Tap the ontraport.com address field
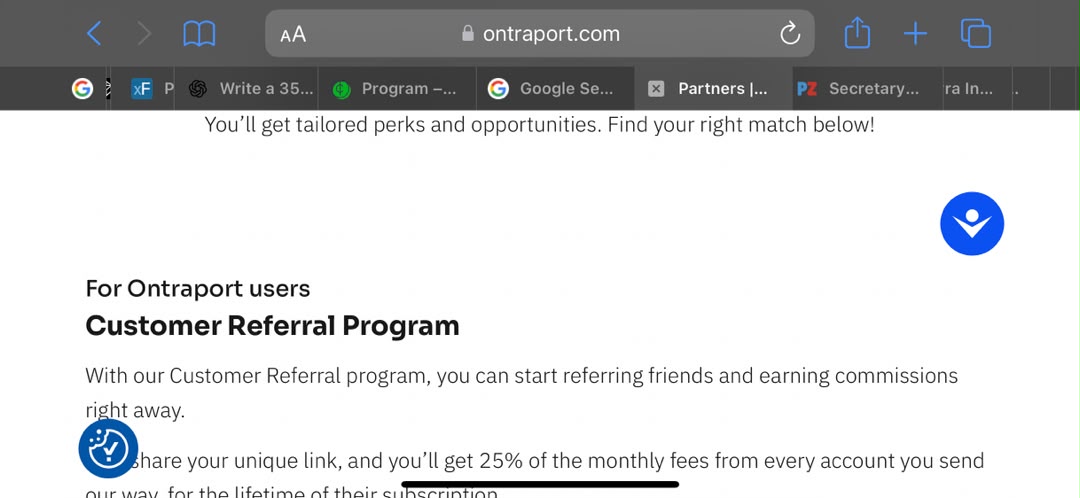 tap(540, 33)
